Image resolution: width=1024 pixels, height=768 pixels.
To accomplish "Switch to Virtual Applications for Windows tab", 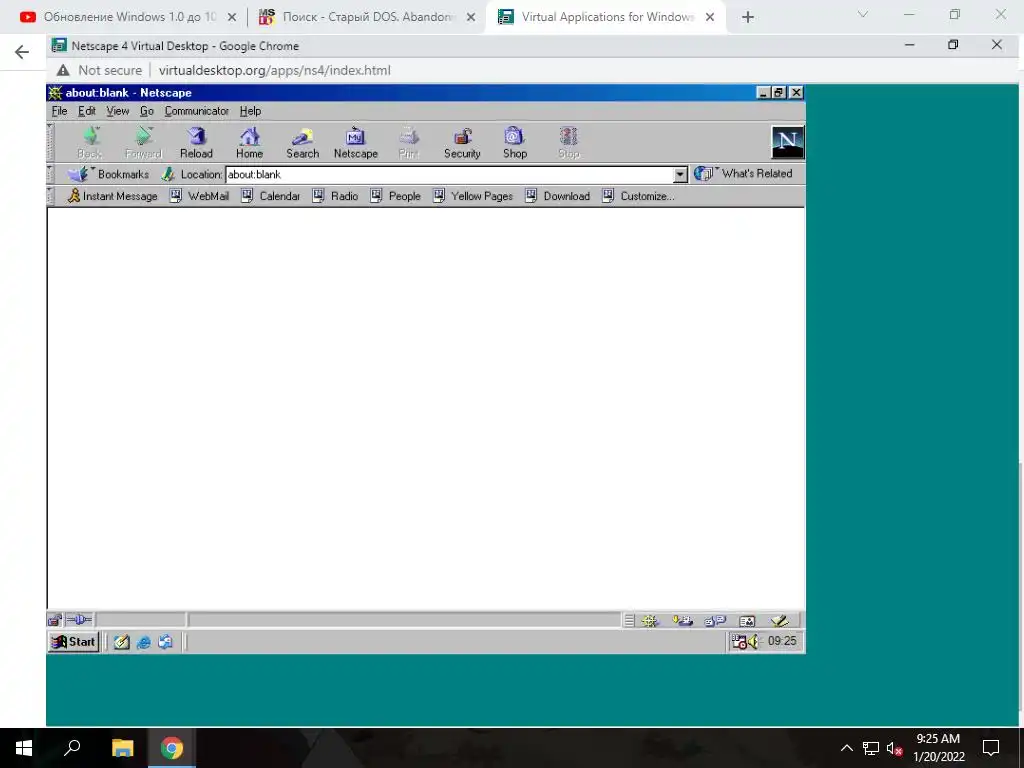I will 606,17.
